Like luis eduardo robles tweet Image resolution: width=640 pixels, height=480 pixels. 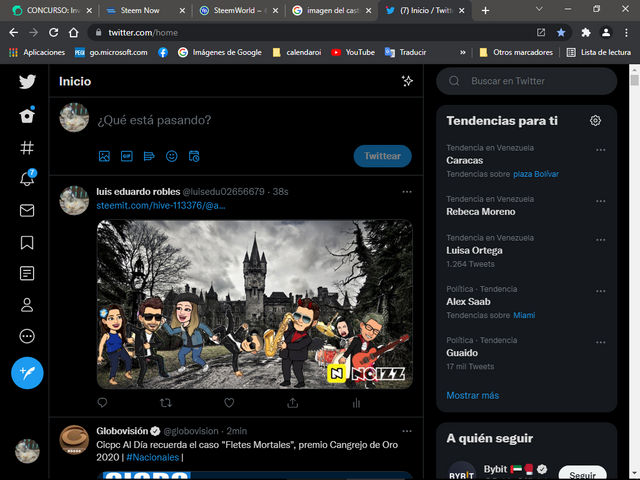click(229, 403)
